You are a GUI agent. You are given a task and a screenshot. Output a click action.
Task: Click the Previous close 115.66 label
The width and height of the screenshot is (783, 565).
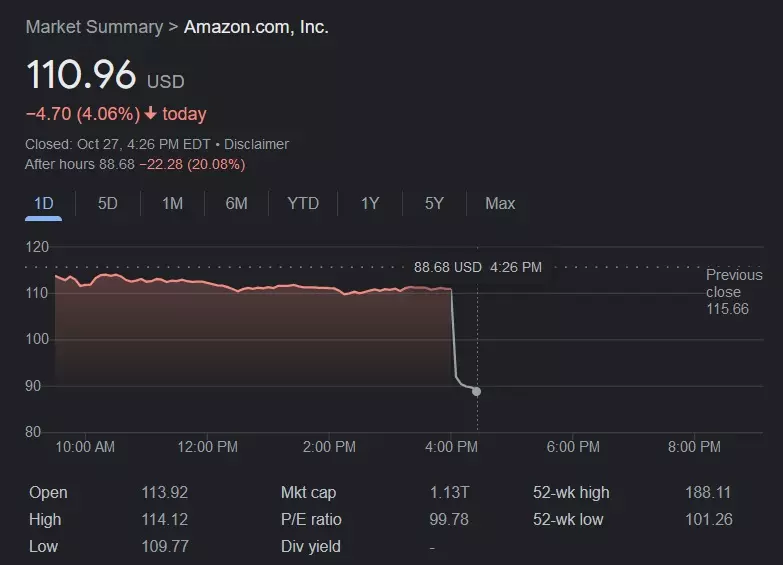[733, 292]
